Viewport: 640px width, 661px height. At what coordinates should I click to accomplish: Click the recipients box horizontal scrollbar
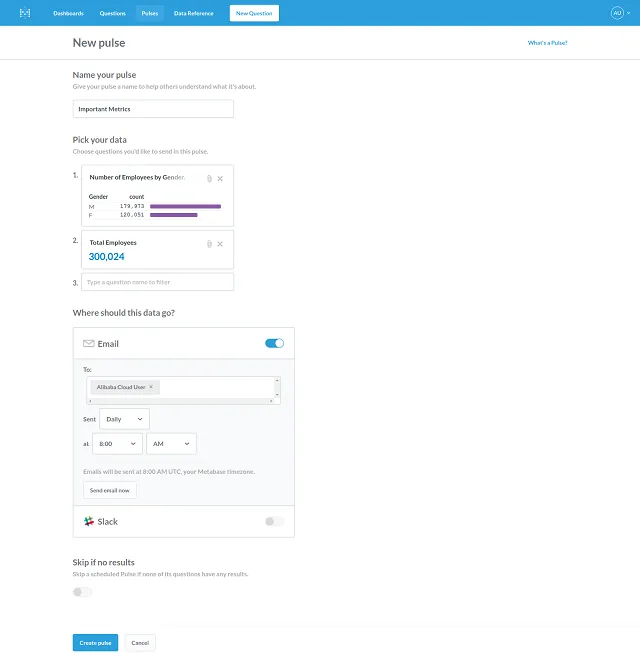pyautogui.click(x=180, y=401)
